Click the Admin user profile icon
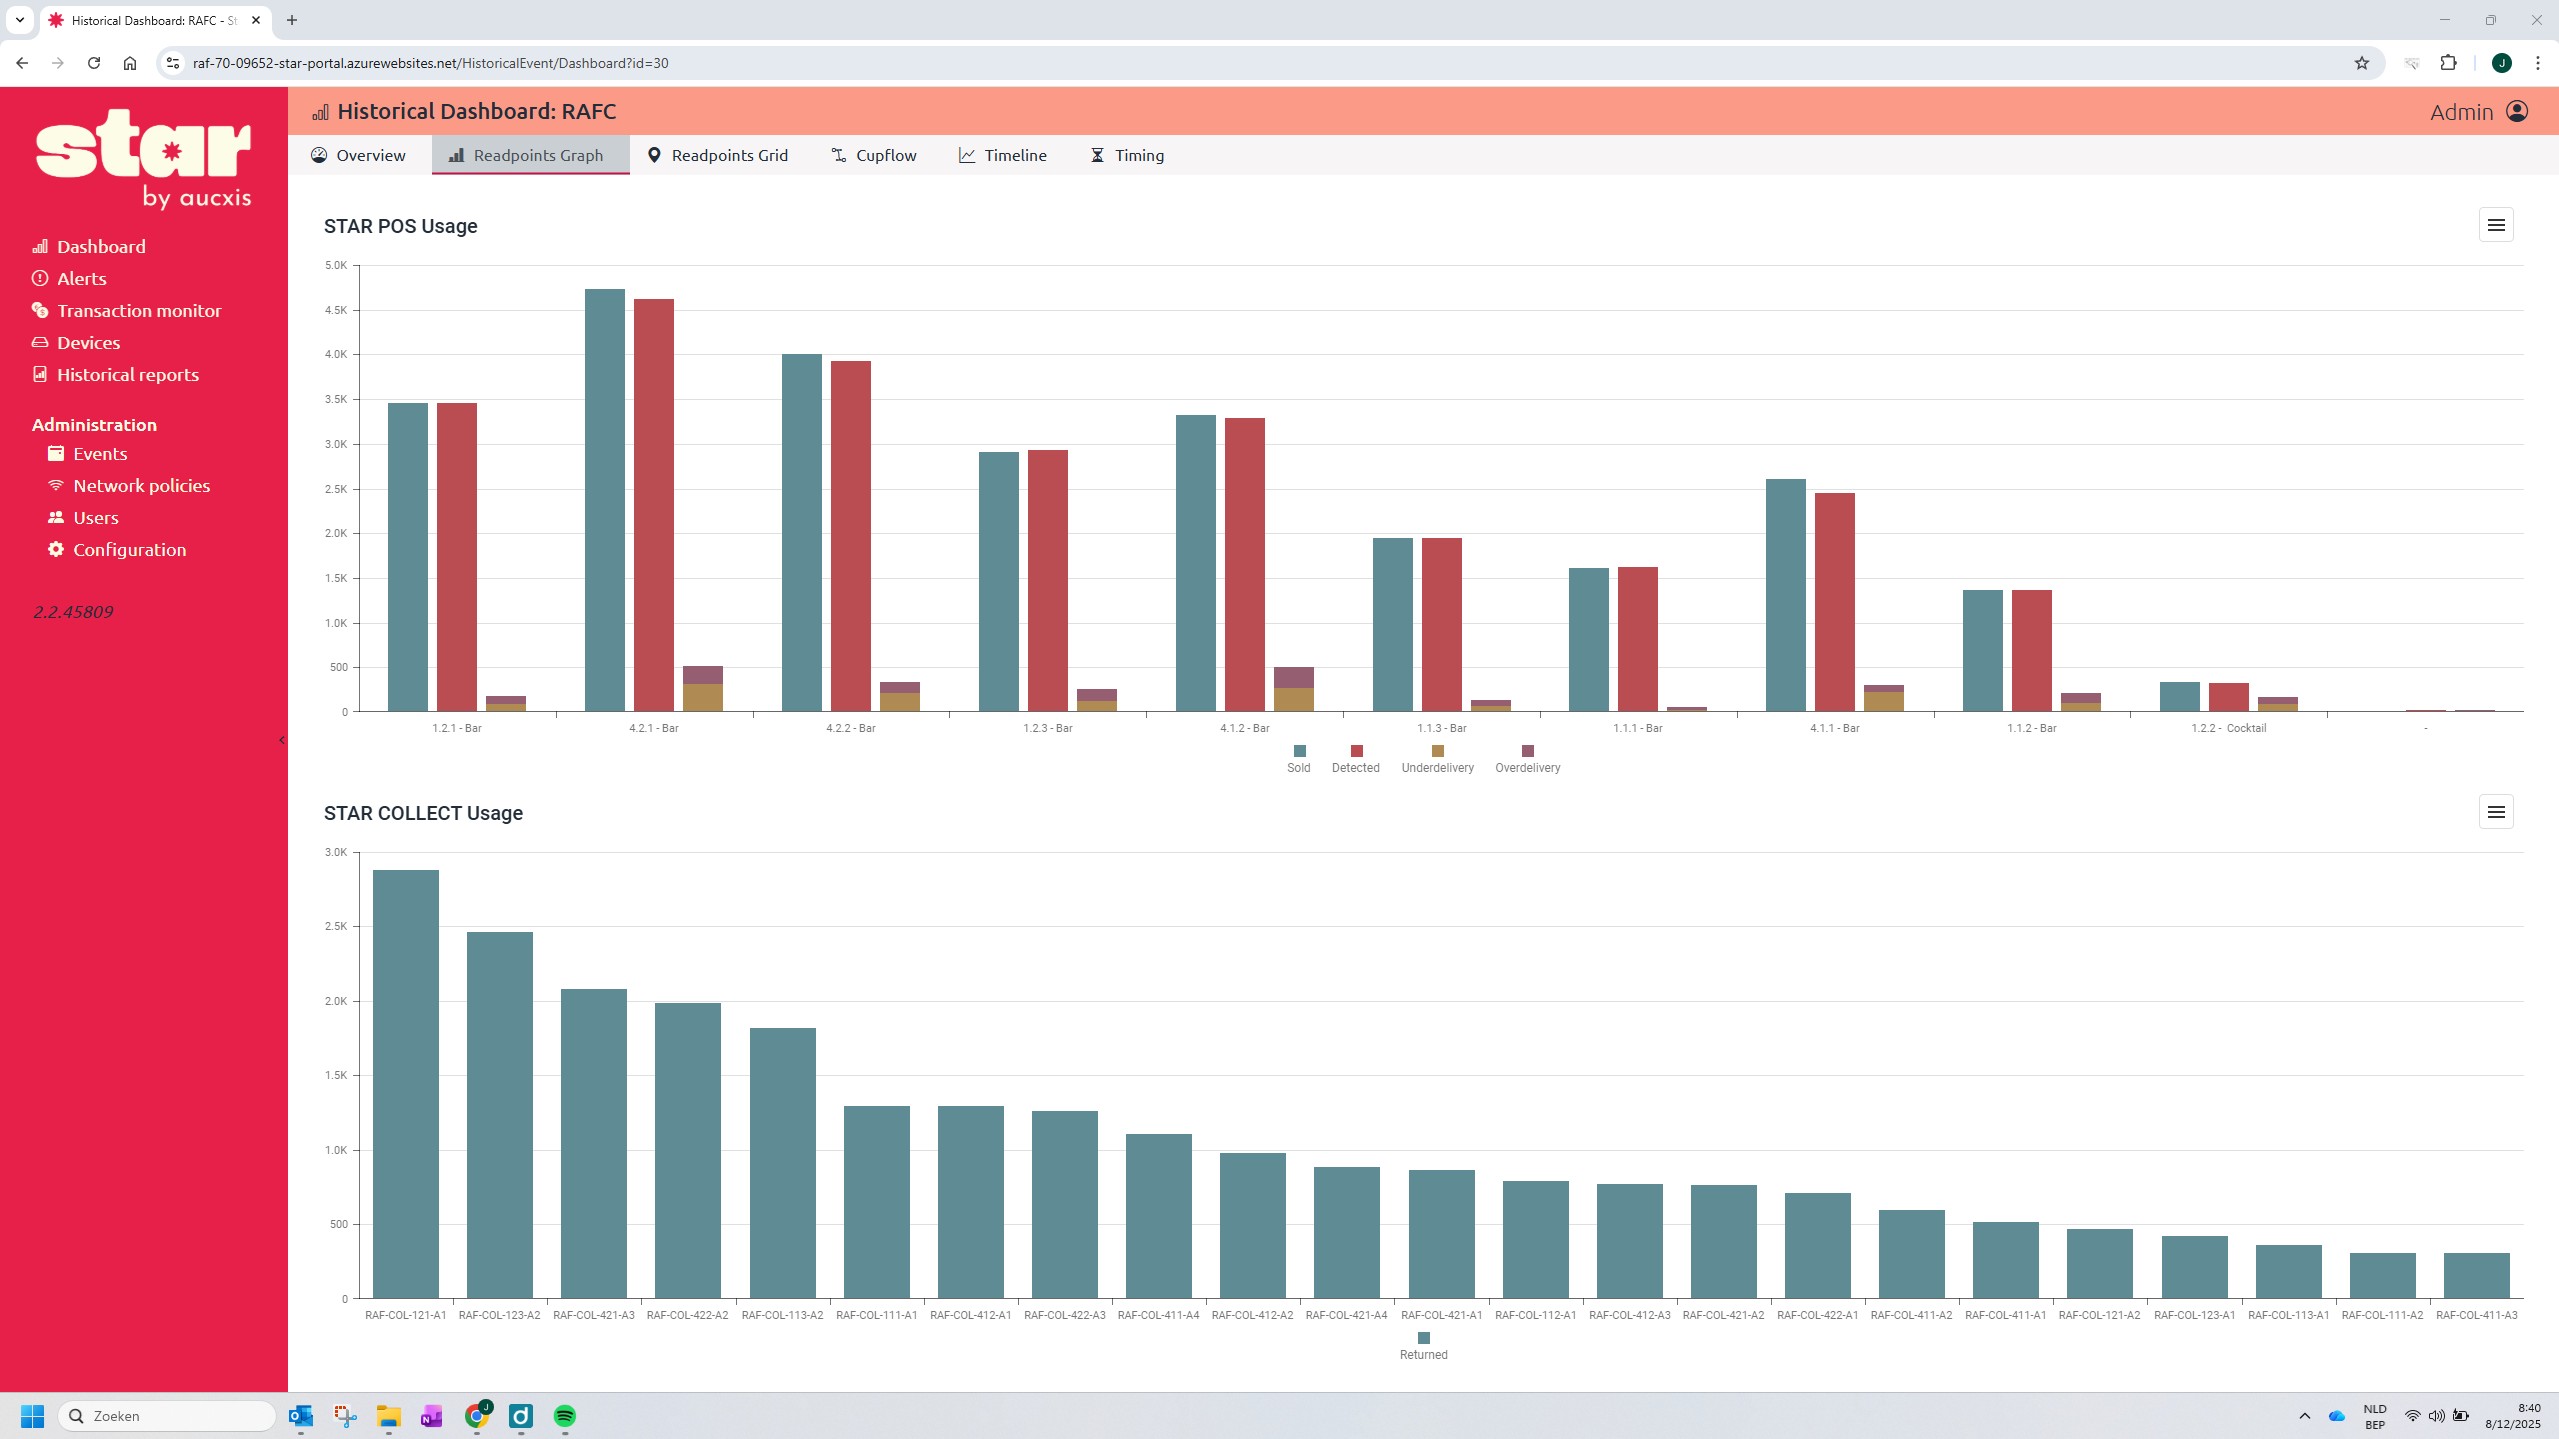Screen dimensions: 2559x1439 [x=2517, y=111]
